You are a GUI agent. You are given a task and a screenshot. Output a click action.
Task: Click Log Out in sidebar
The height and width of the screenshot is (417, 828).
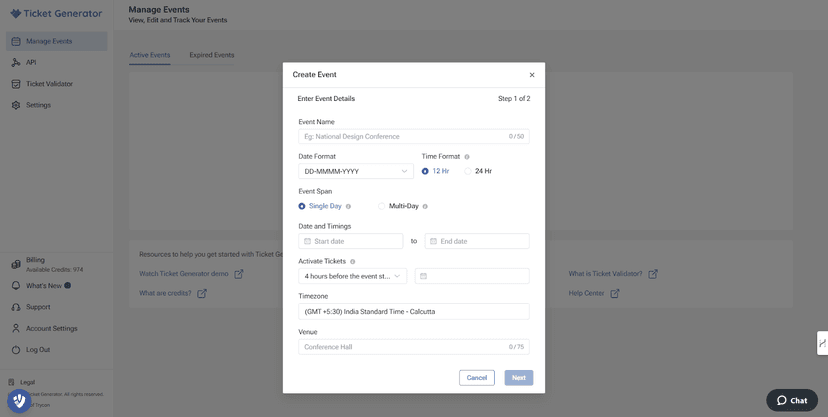38,349
